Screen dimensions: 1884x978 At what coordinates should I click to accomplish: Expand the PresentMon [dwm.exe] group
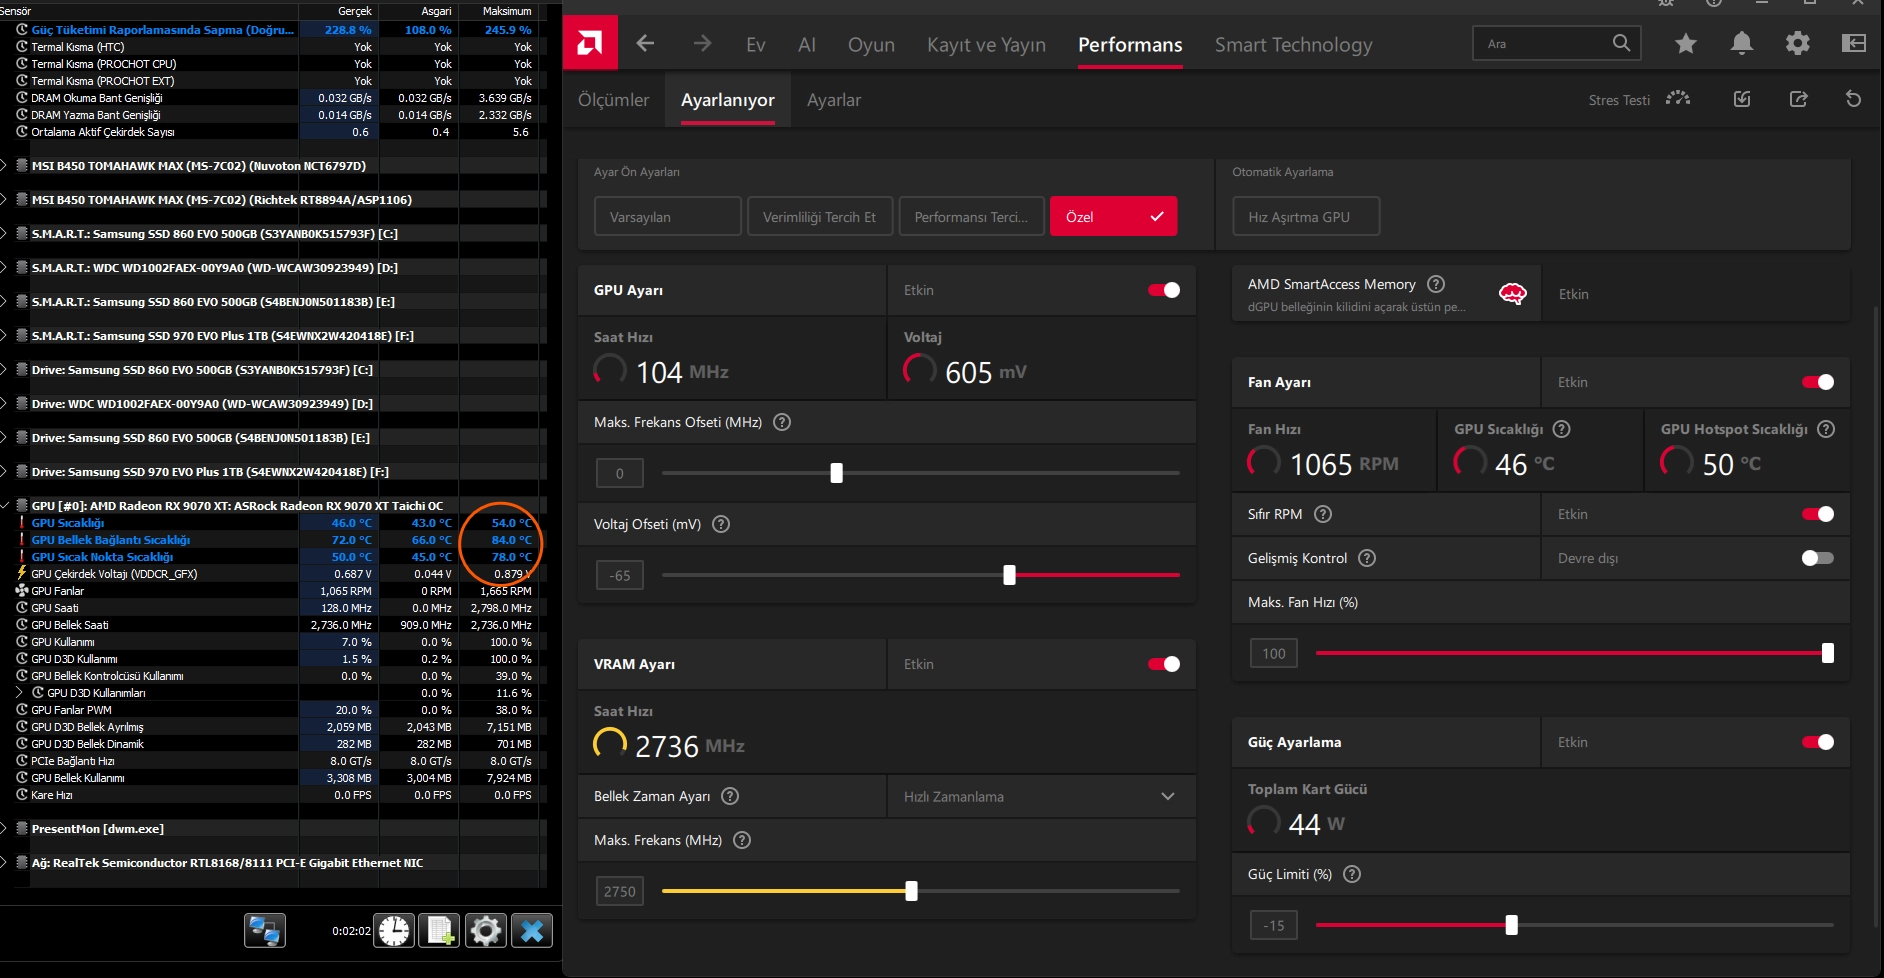(5, 829)
